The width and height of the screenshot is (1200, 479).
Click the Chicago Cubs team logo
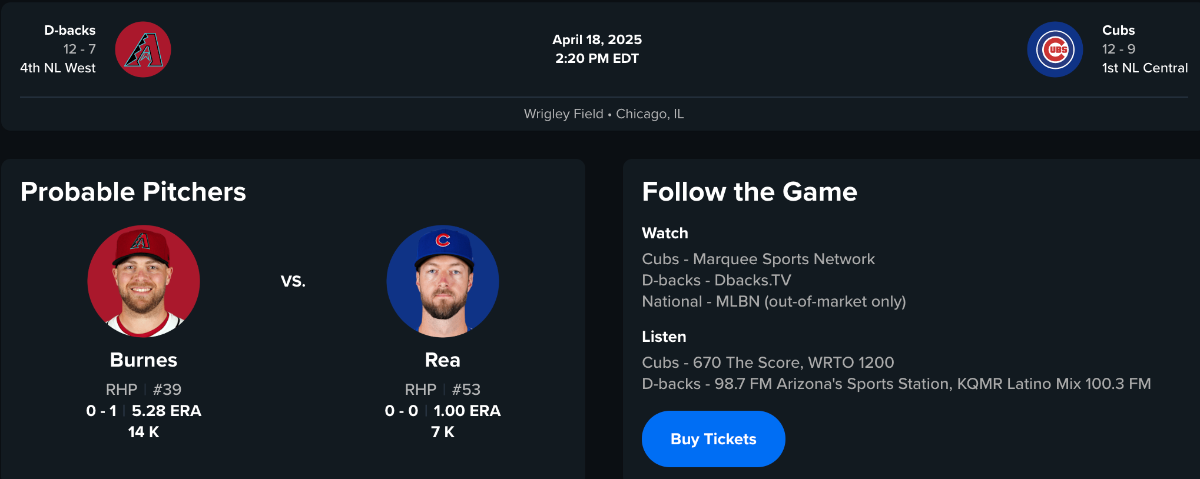(x=1055, y=49)
